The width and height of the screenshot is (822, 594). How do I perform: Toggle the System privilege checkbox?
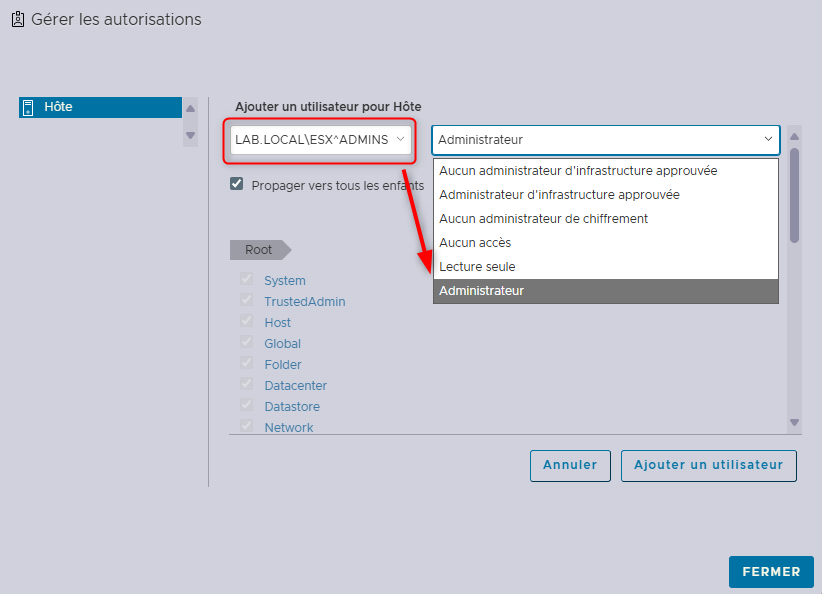[x=246, y=280]
